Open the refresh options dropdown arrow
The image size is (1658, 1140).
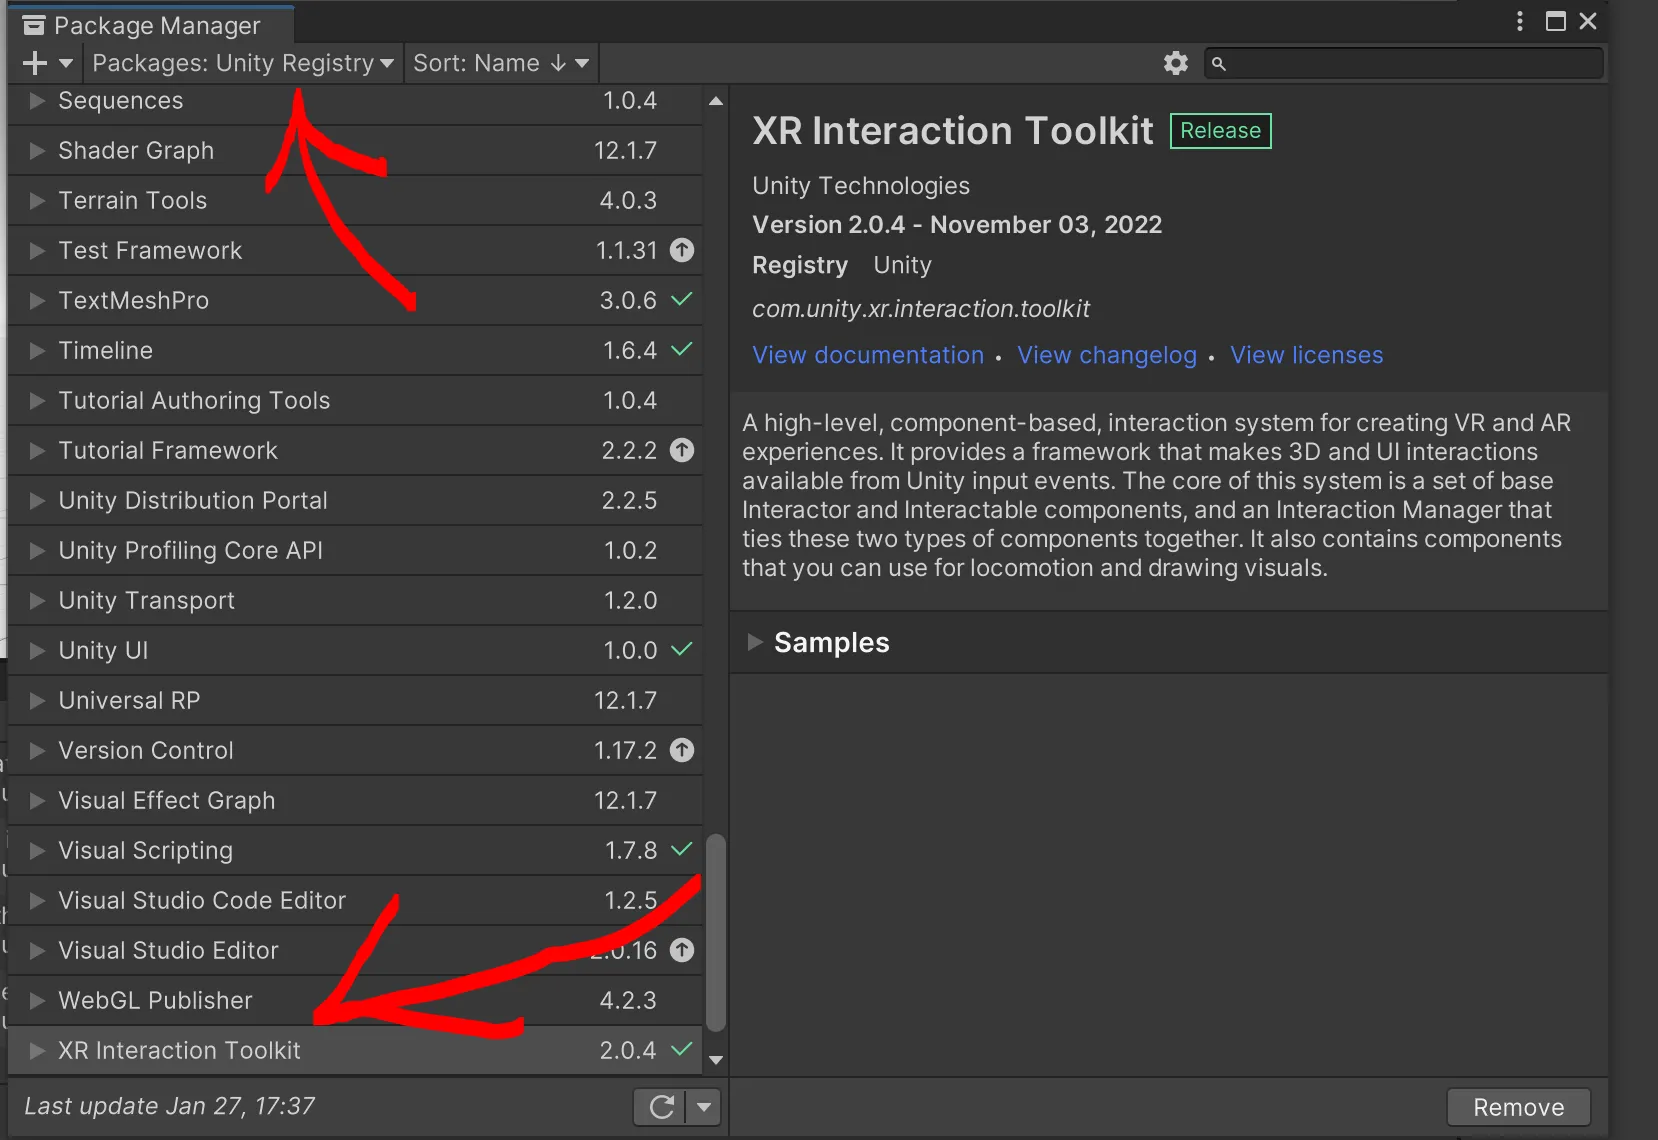[x=704, y=1107]
